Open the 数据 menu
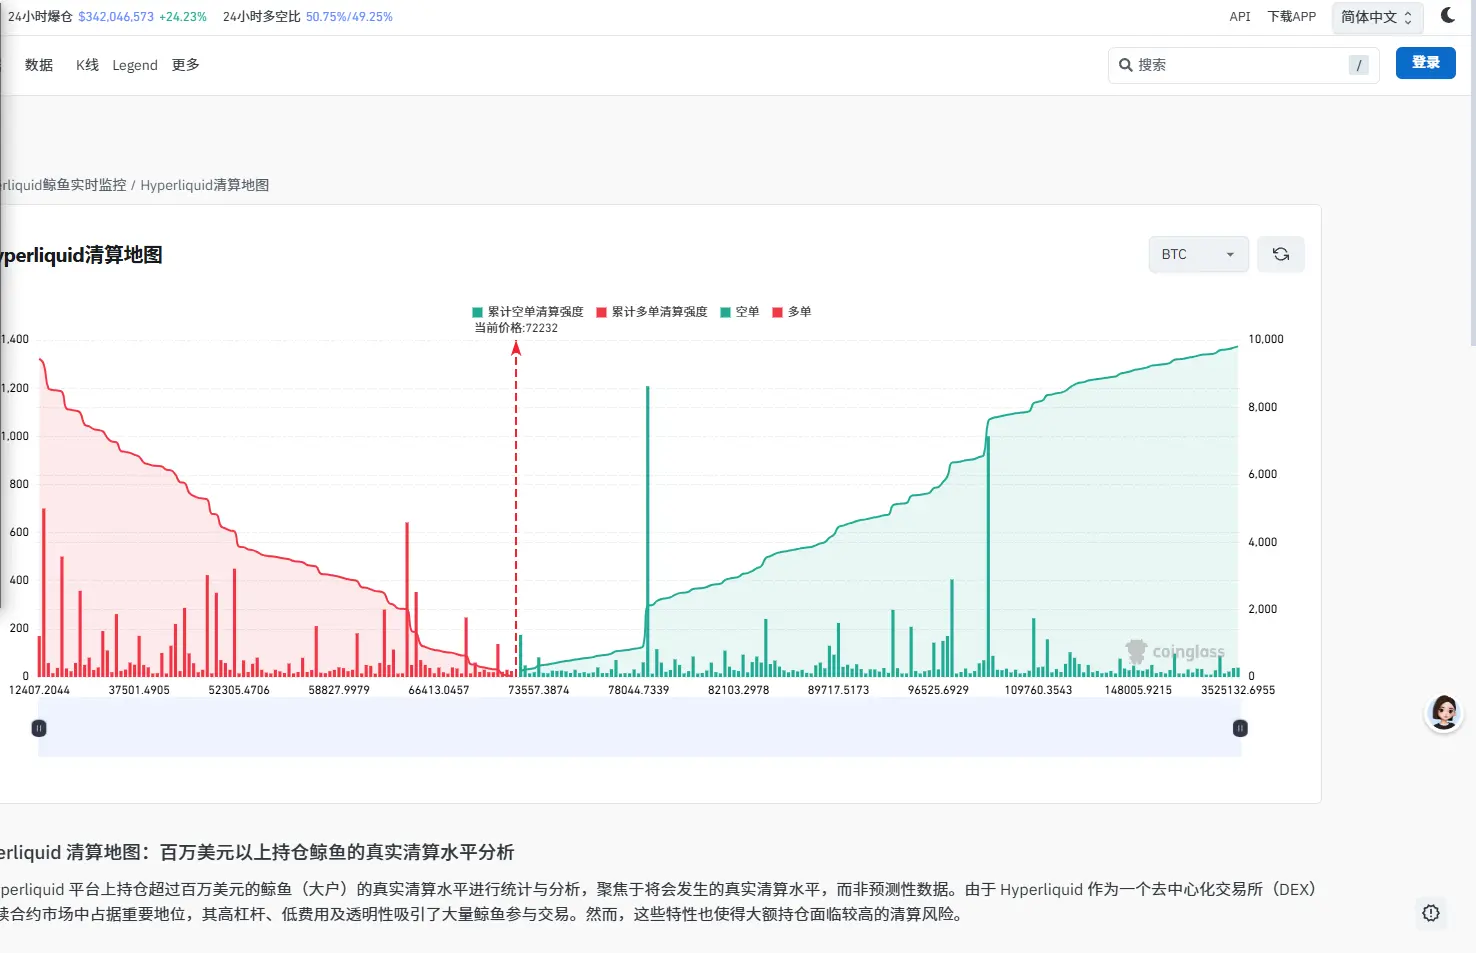This screenshot has height=953, width=1476. (x=39, y=65)
